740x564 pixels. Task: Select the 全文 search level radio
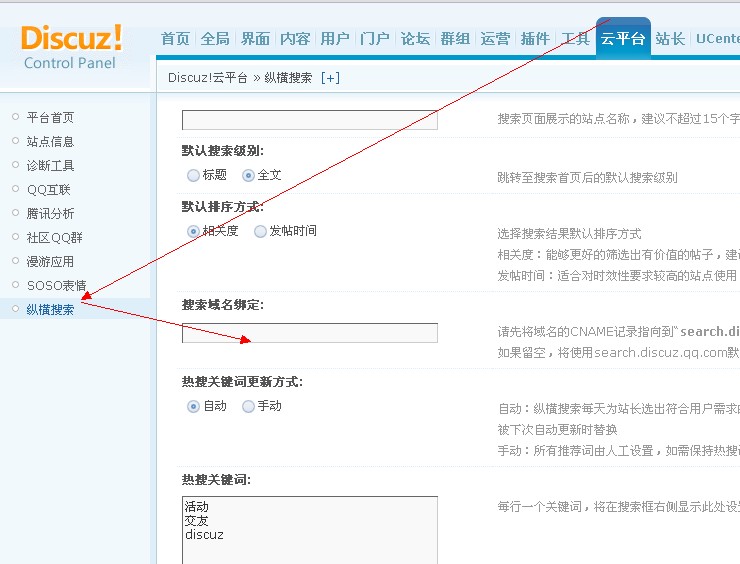click(x=248, y=176)
